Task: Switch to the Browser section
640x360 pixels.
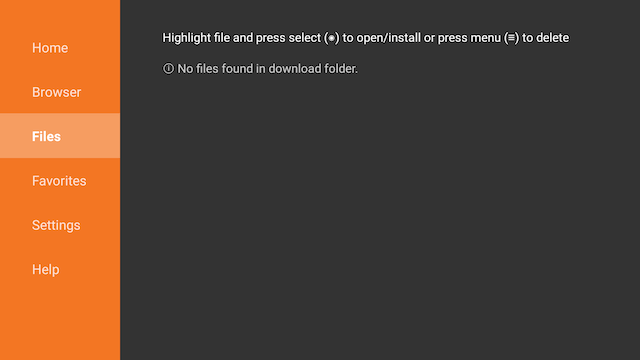Action: pyautogui.click(x=60, y=92)
